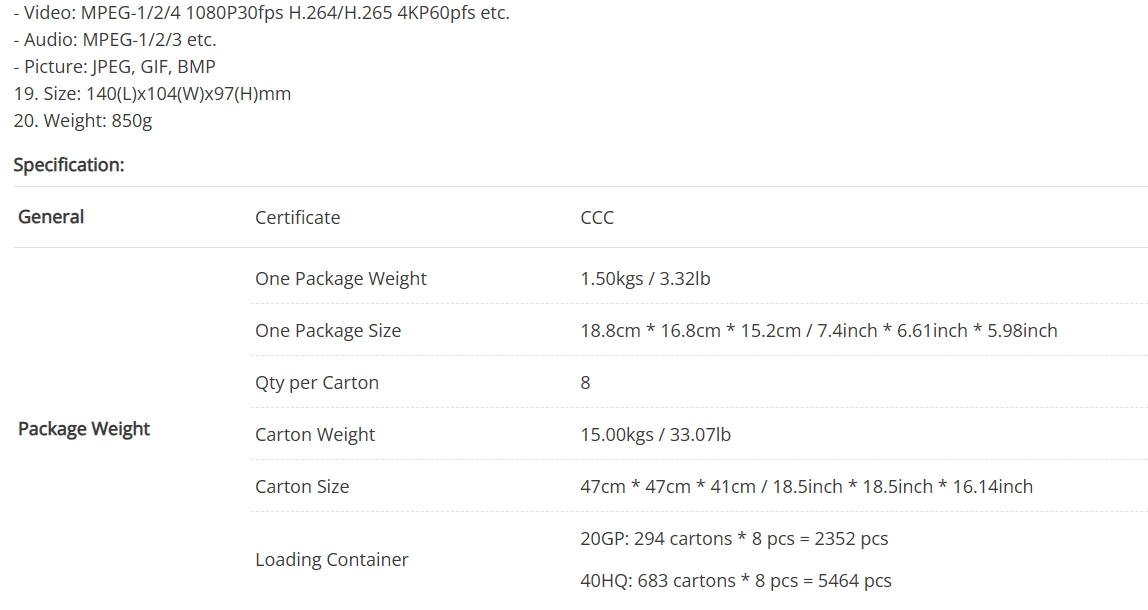Click the 1.50kgs / 3.32lb value

(645, 278)
